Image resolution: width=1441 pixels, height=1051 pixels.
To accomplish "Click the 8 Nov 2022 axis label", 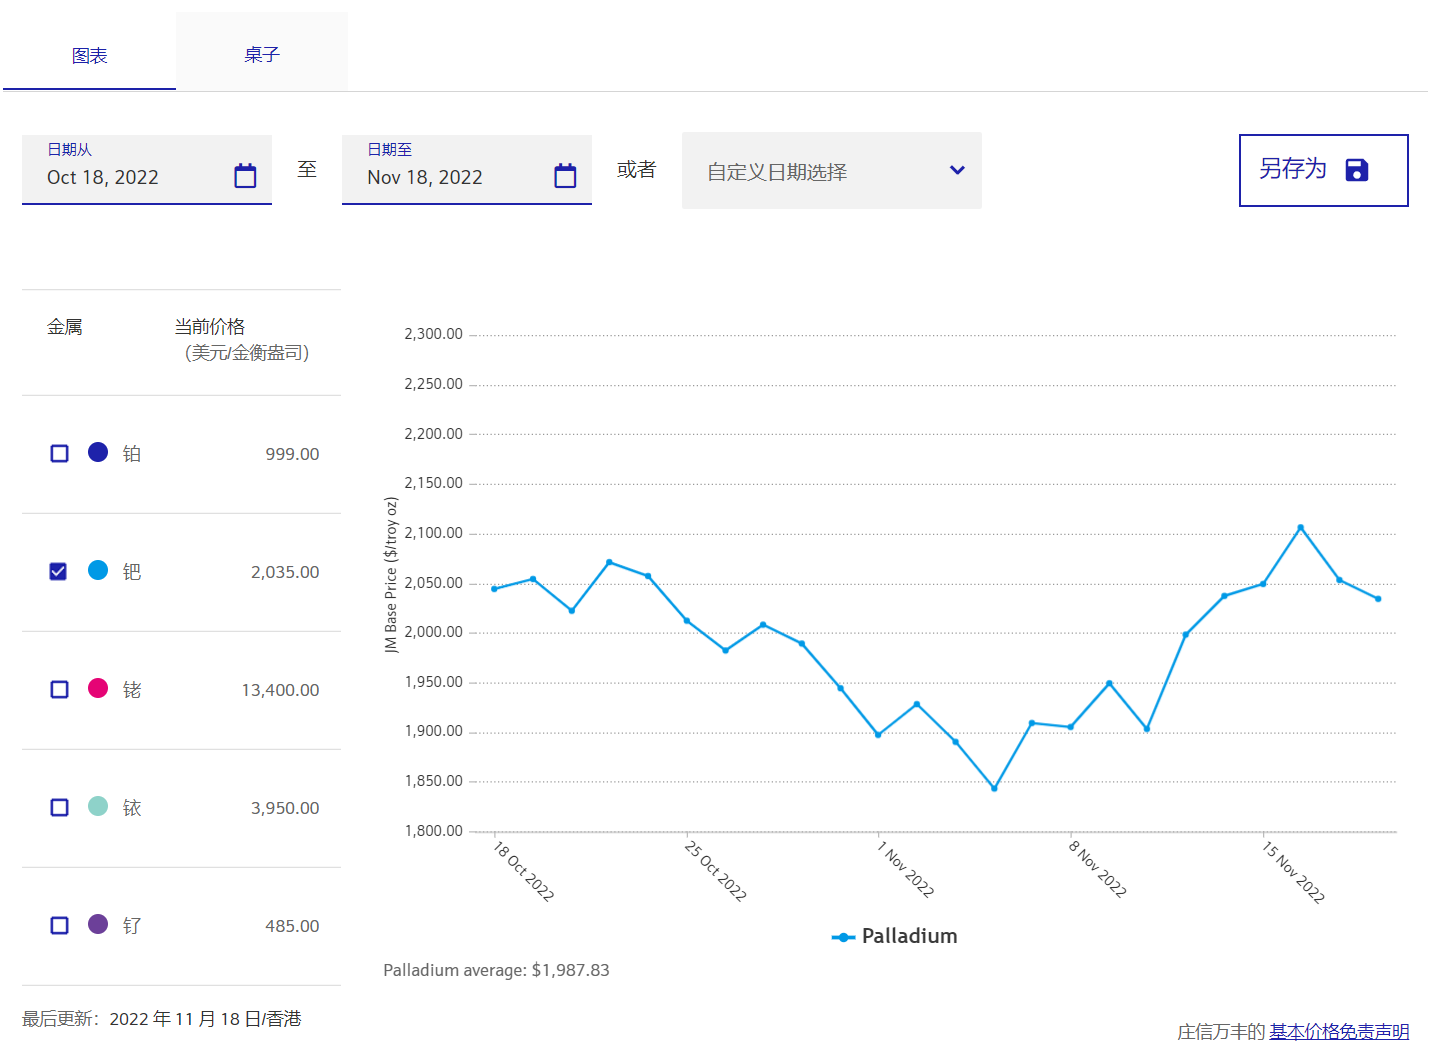I will [1098, 868].
